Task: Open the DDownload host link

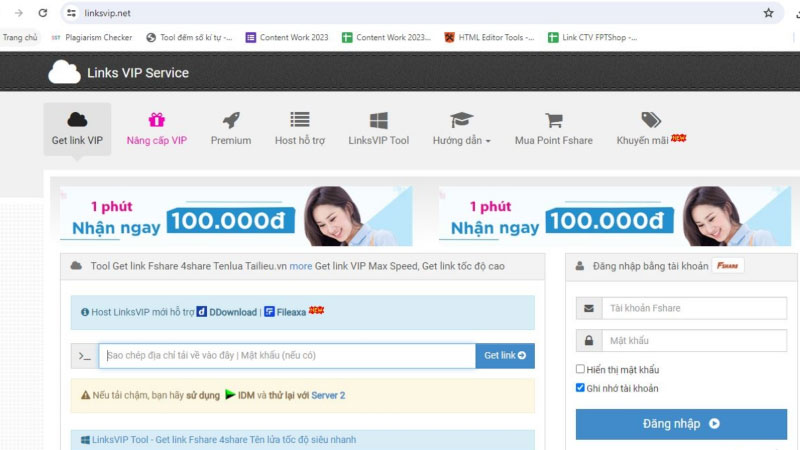Action: coord(227,312)
